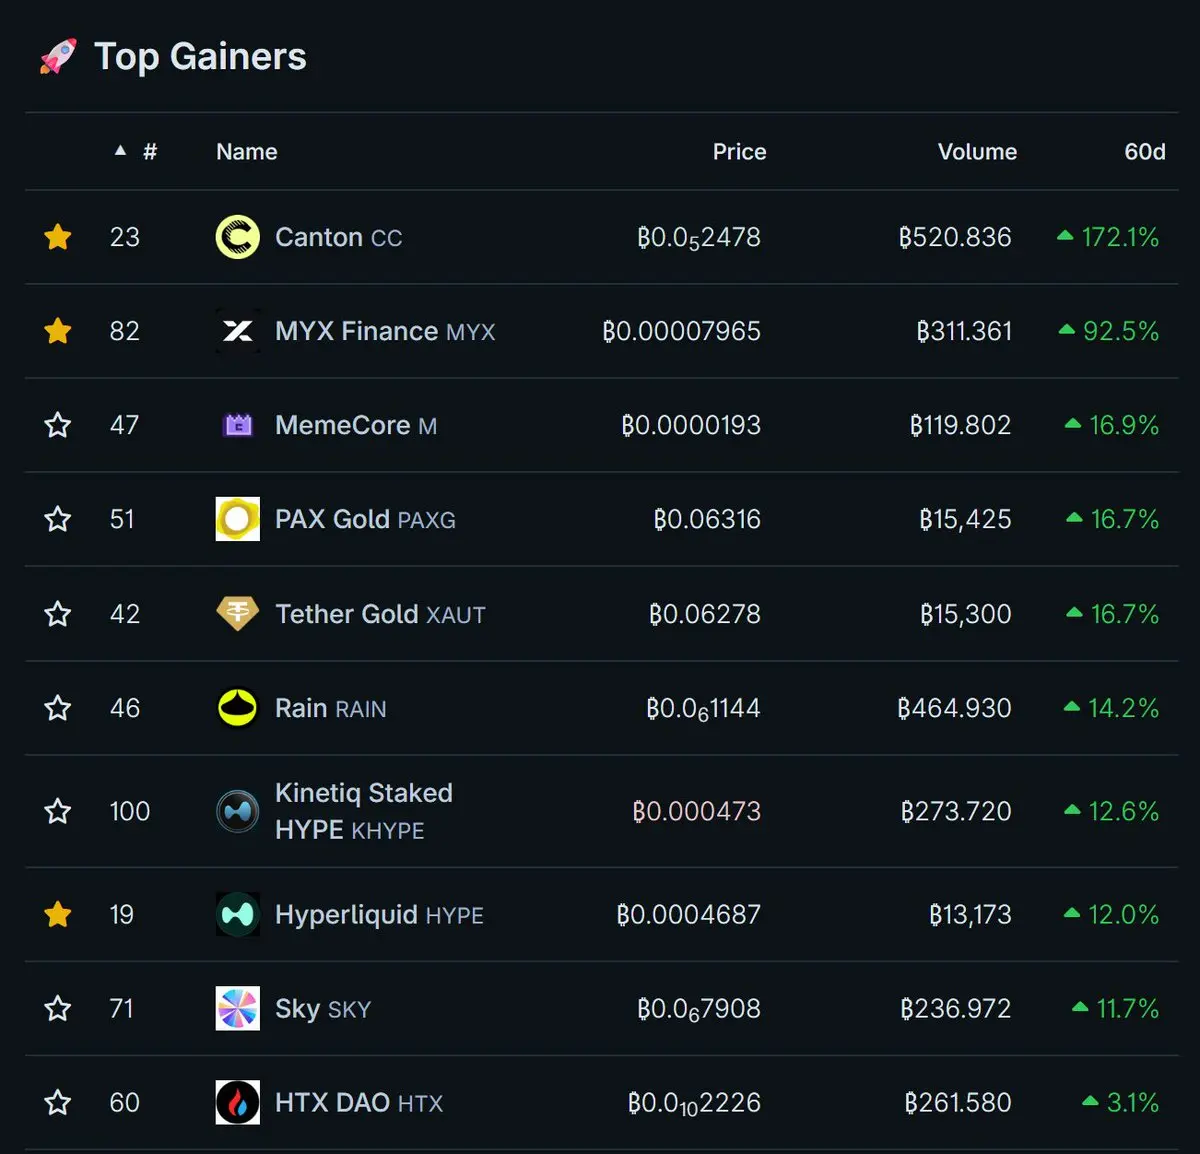This screenshot has width=1200, height=1154.
Task: Click the Kinetiq volume ₿273.720
Action: tap(956, 811)
